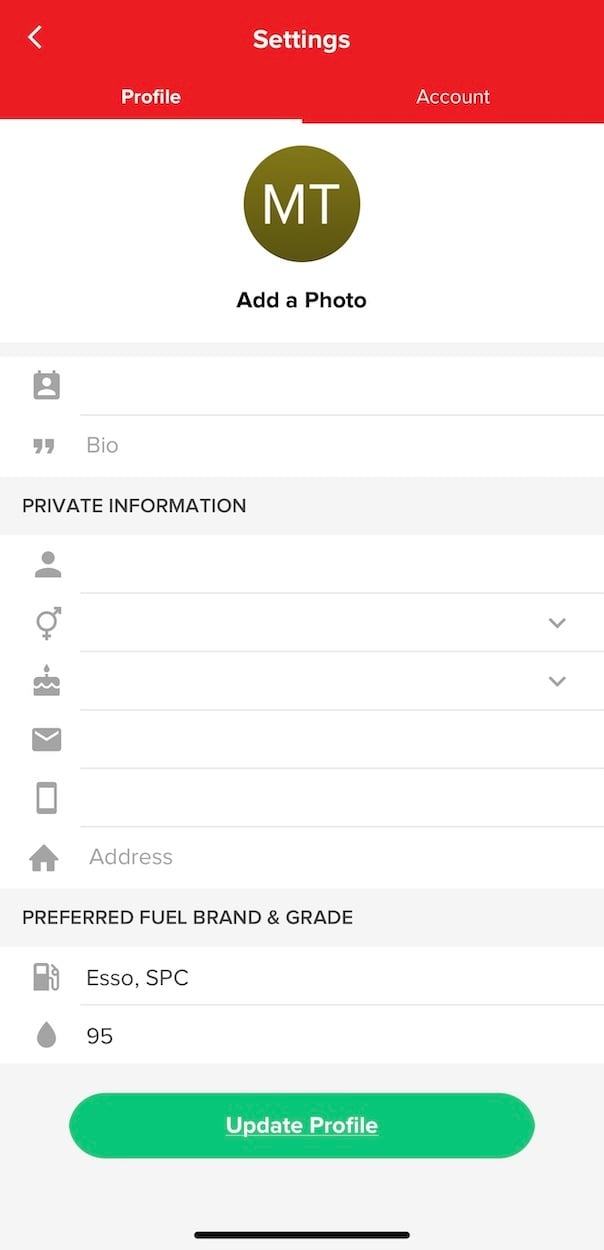Viewport: 604px width, 1250px height.
Task: Click the quotation marks Bio icon
Action: point(44,446)
